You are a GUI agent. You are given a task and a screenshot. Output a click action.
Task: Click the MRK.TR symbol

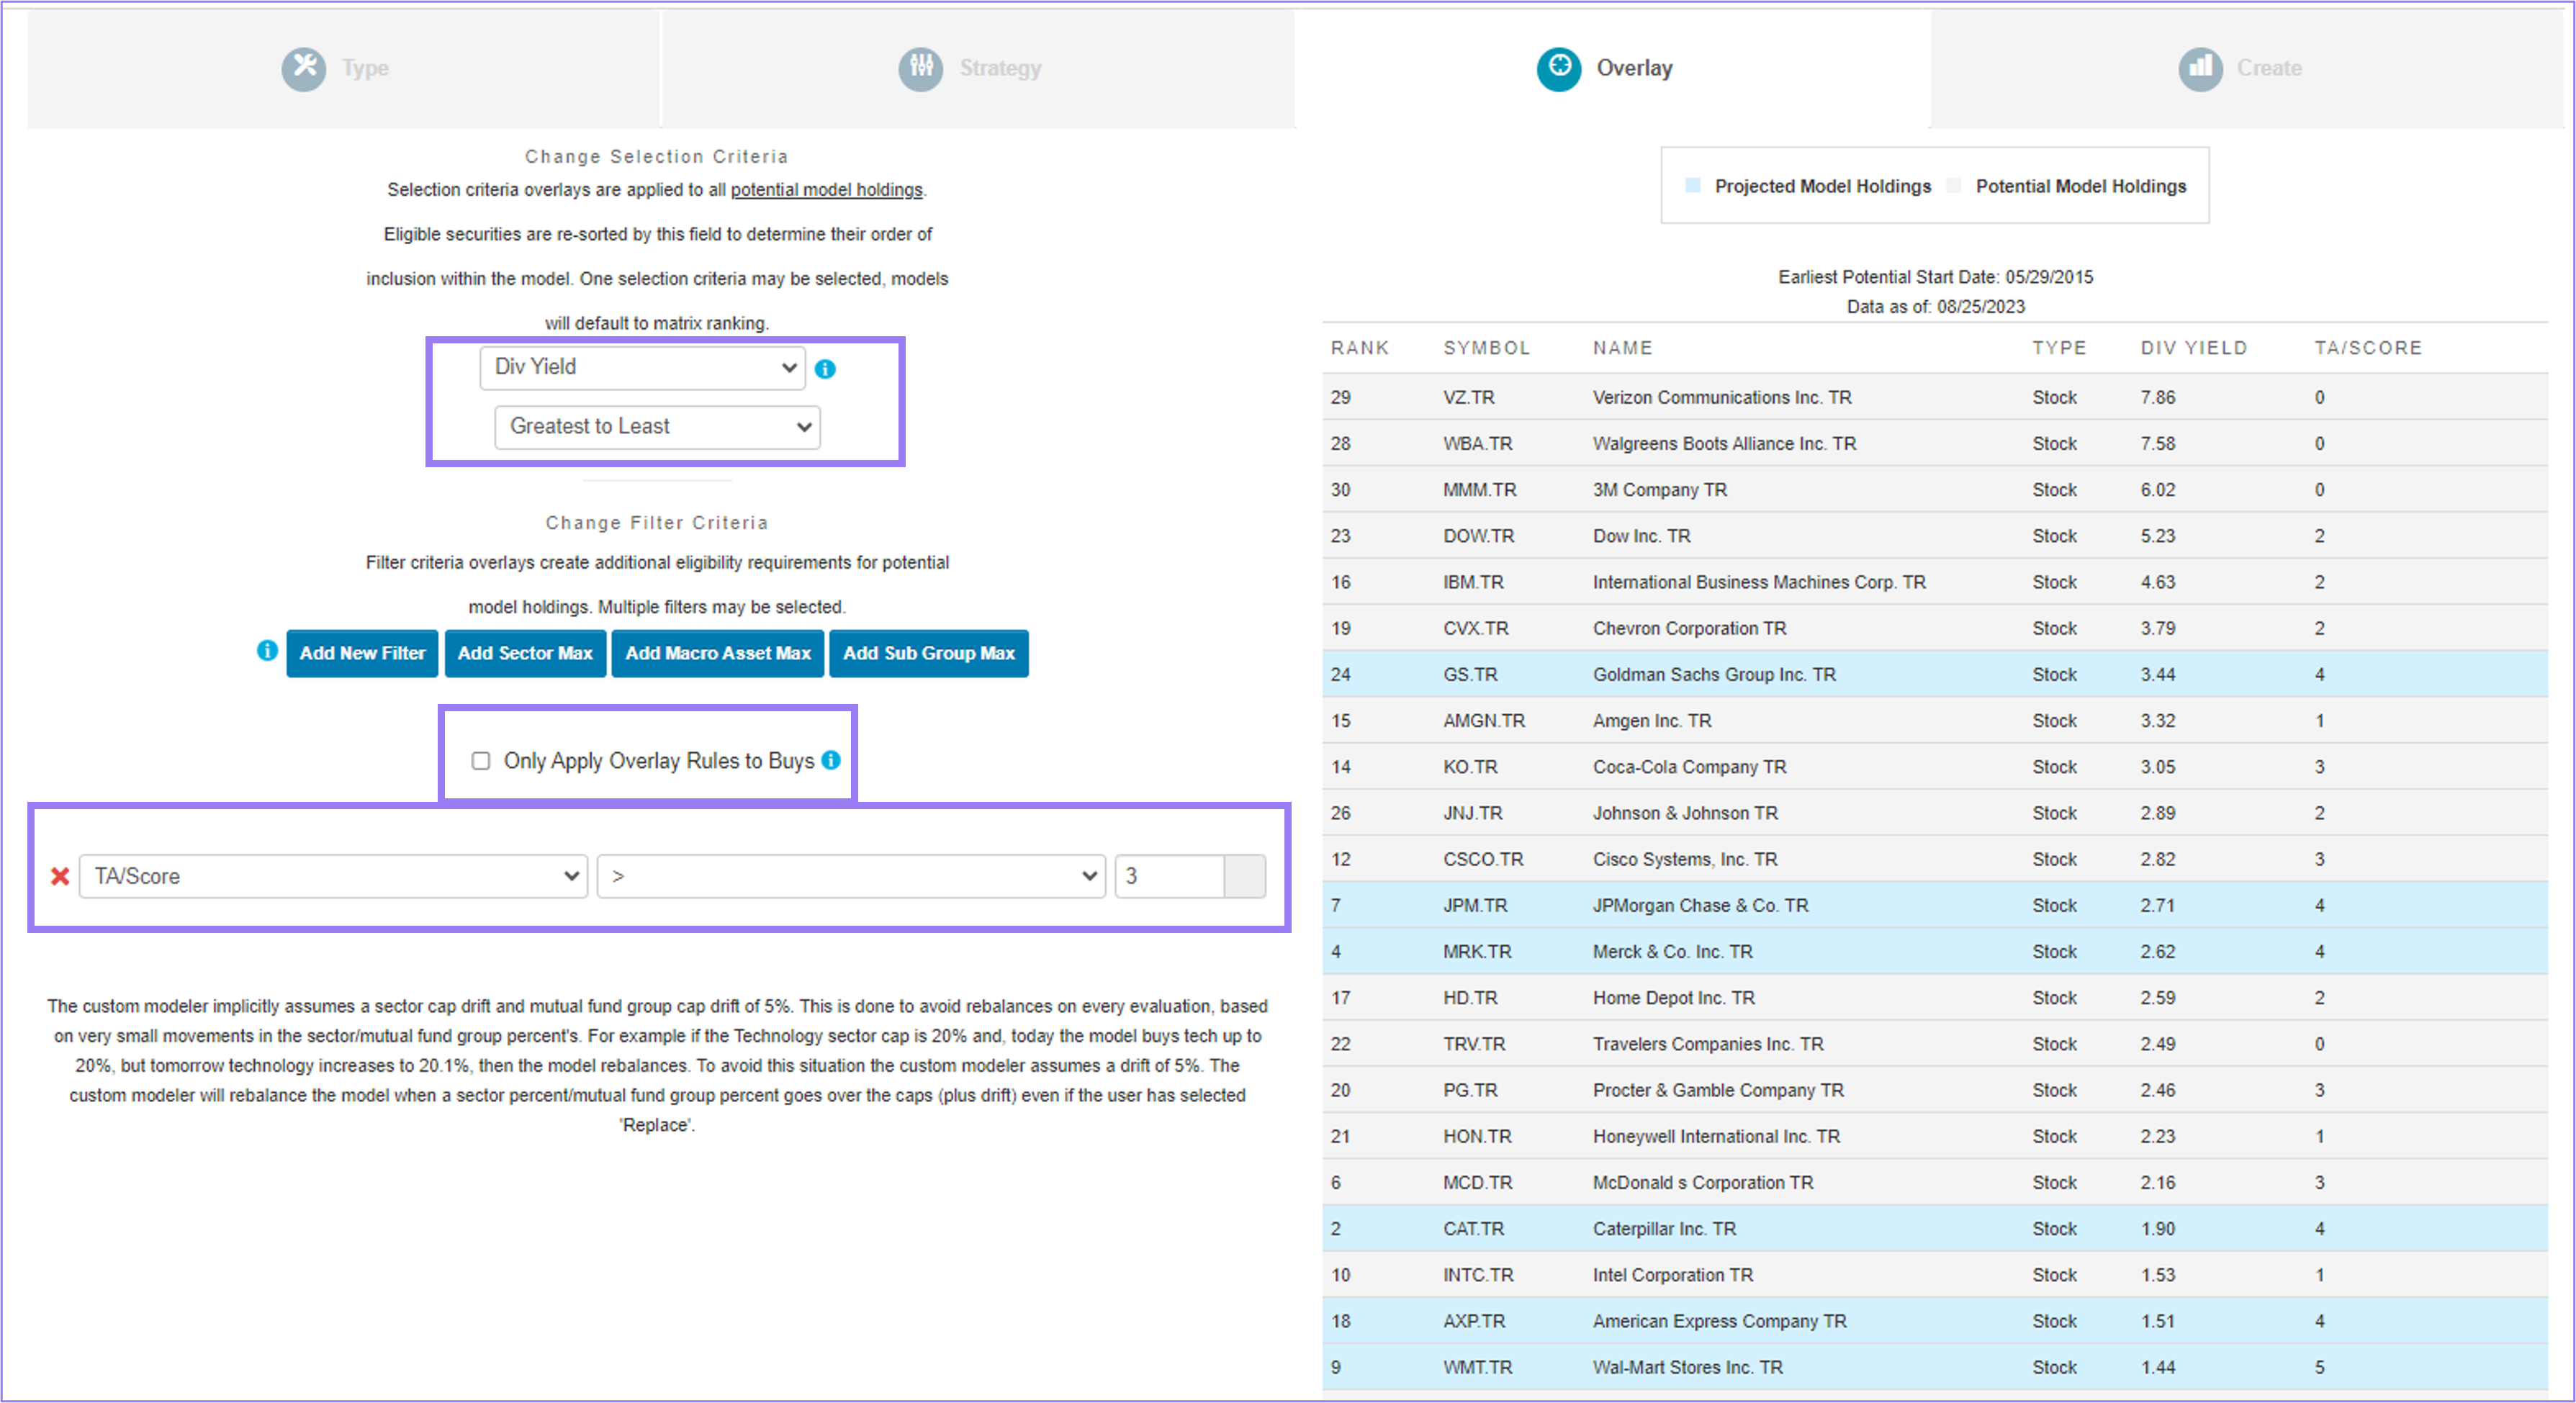point(1476,952)
